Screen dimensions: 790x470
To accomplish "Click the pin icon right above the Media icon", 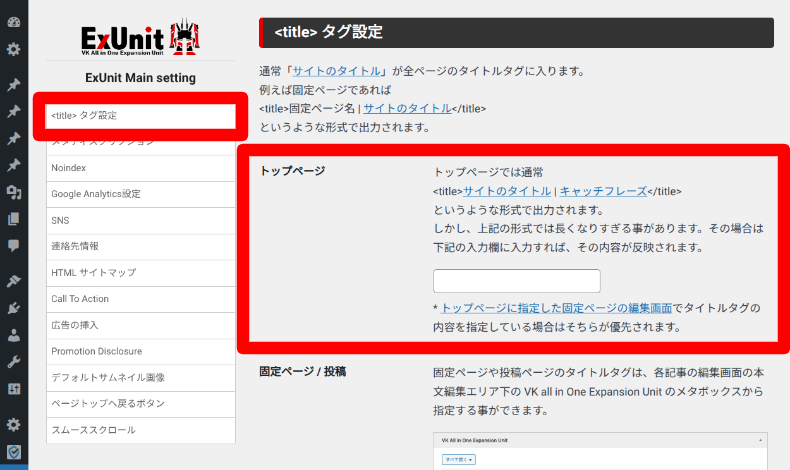I will pyautogui.click(x=14, y=165).
